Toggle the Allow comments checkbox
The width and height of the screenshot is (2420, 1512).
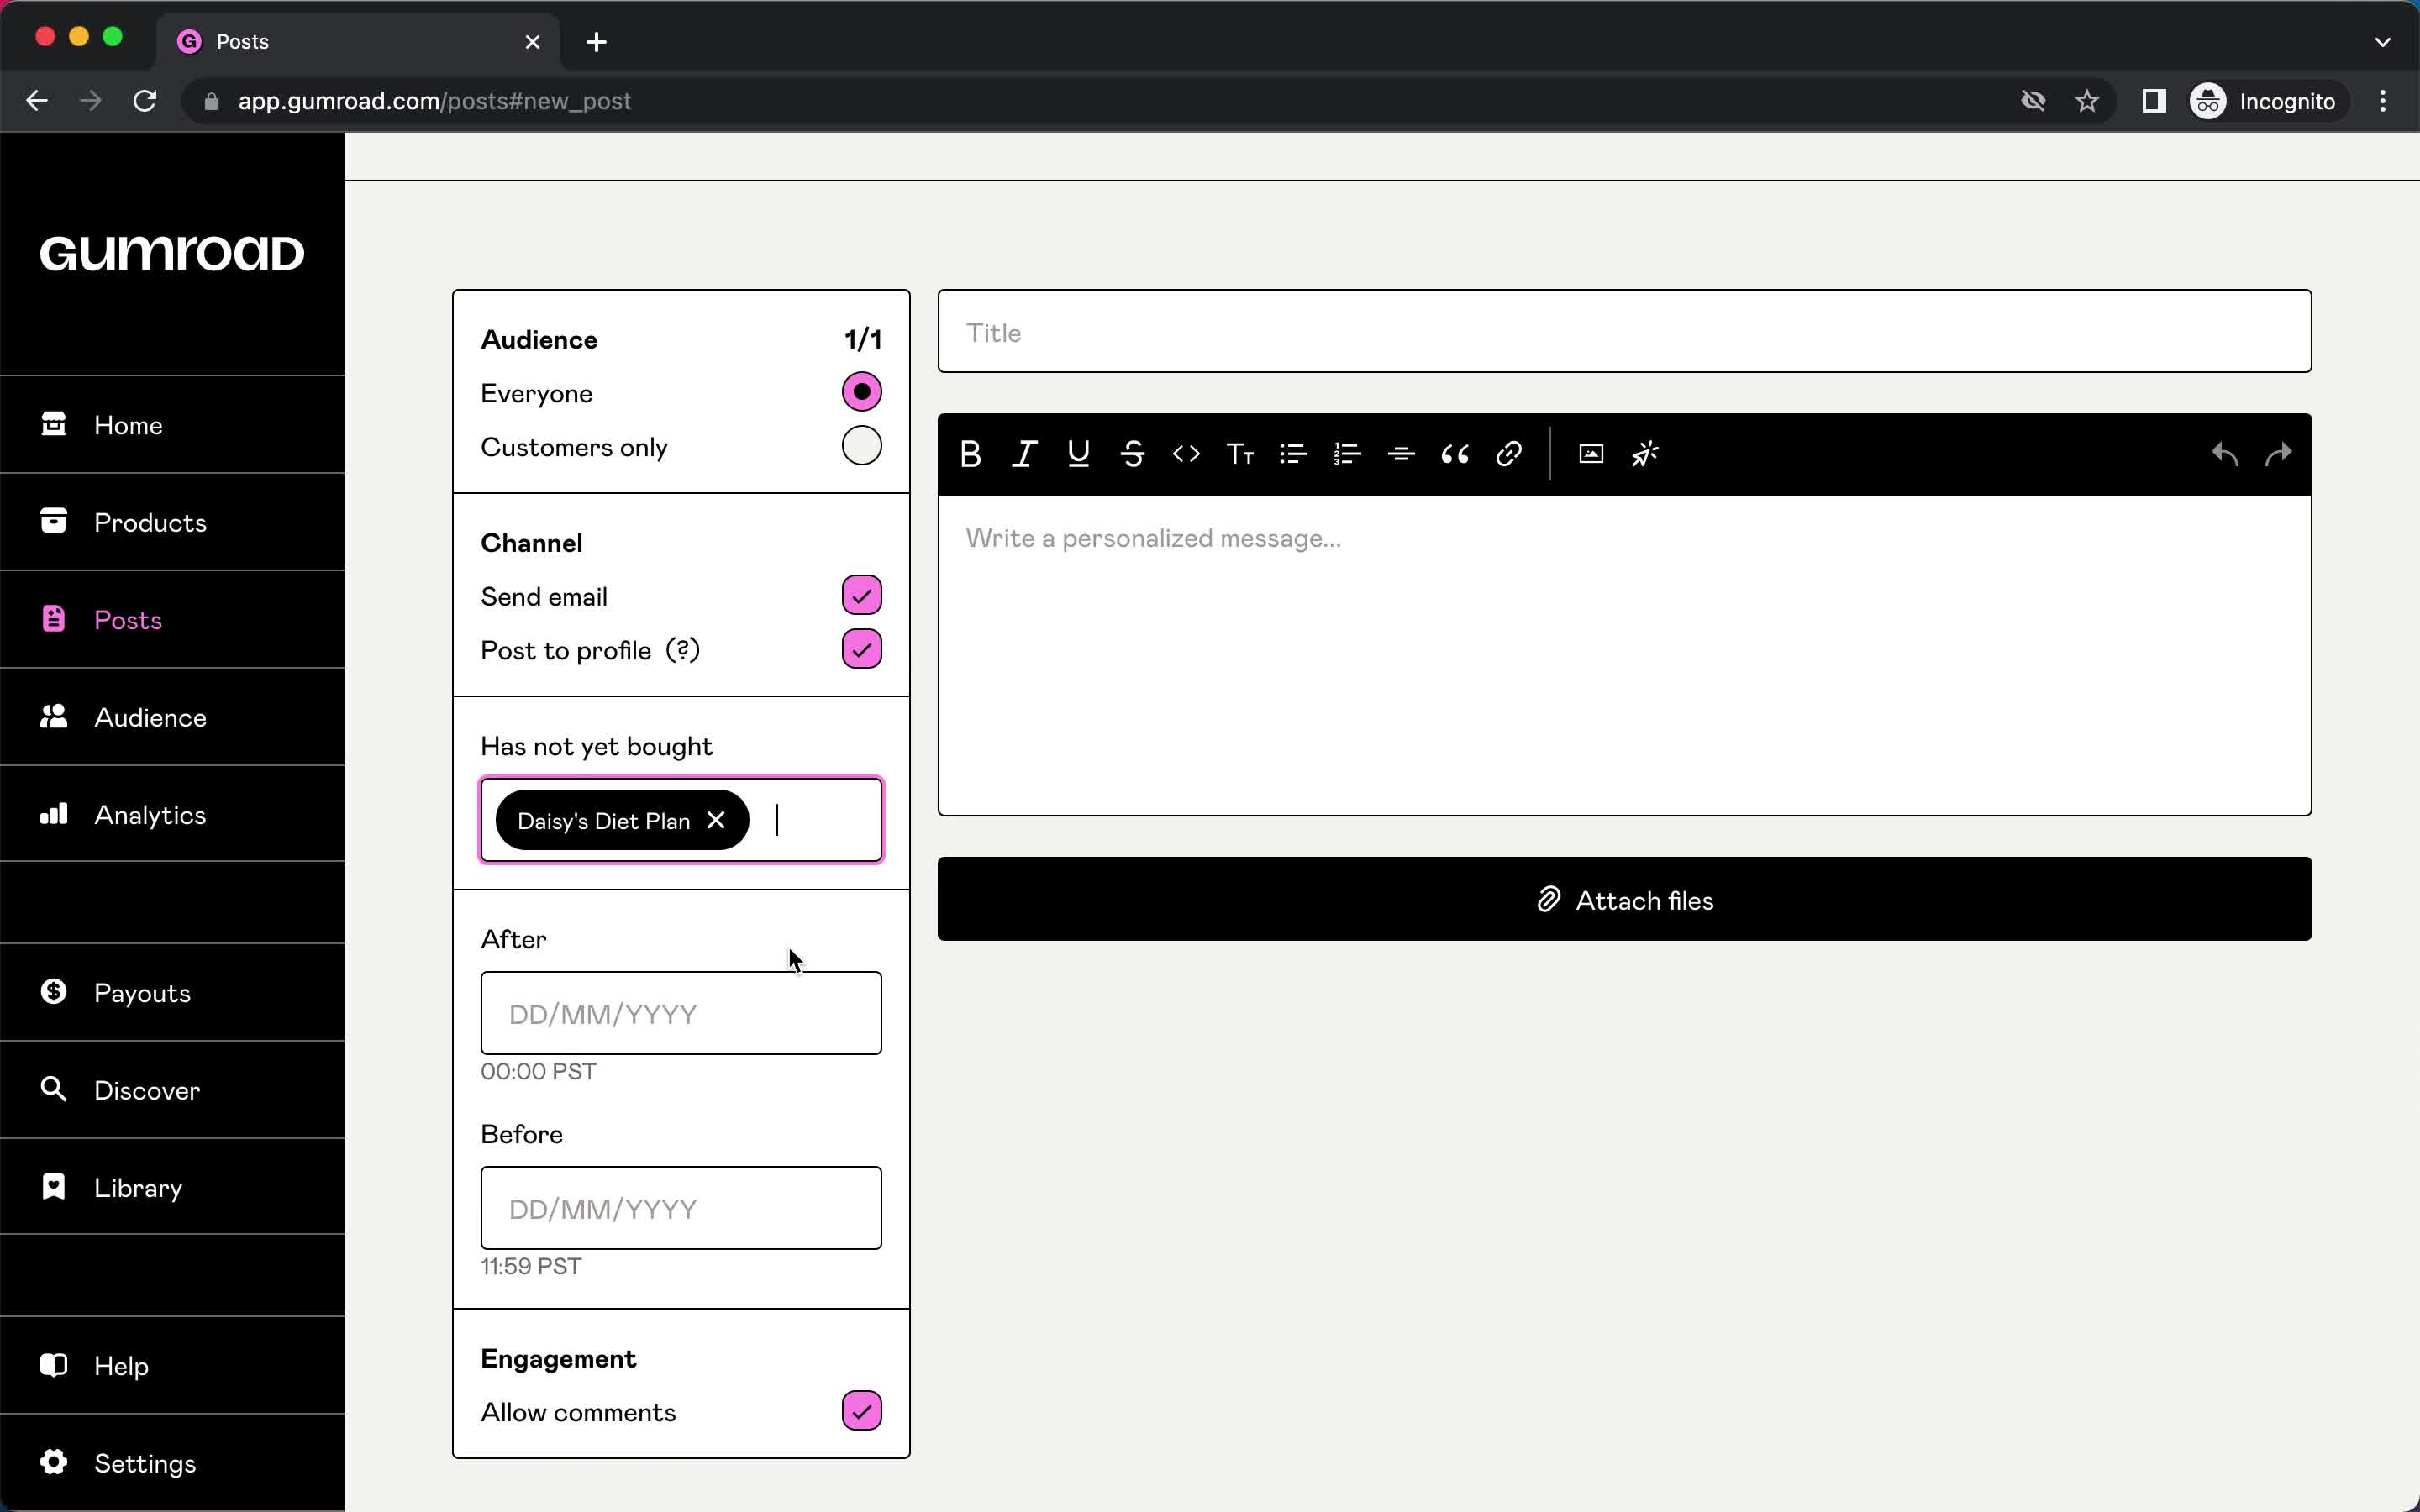(x=861, y=1411)
